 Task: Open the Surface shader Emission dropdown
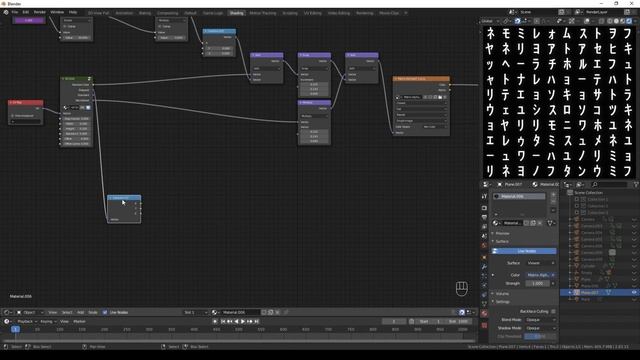[540, 263]
